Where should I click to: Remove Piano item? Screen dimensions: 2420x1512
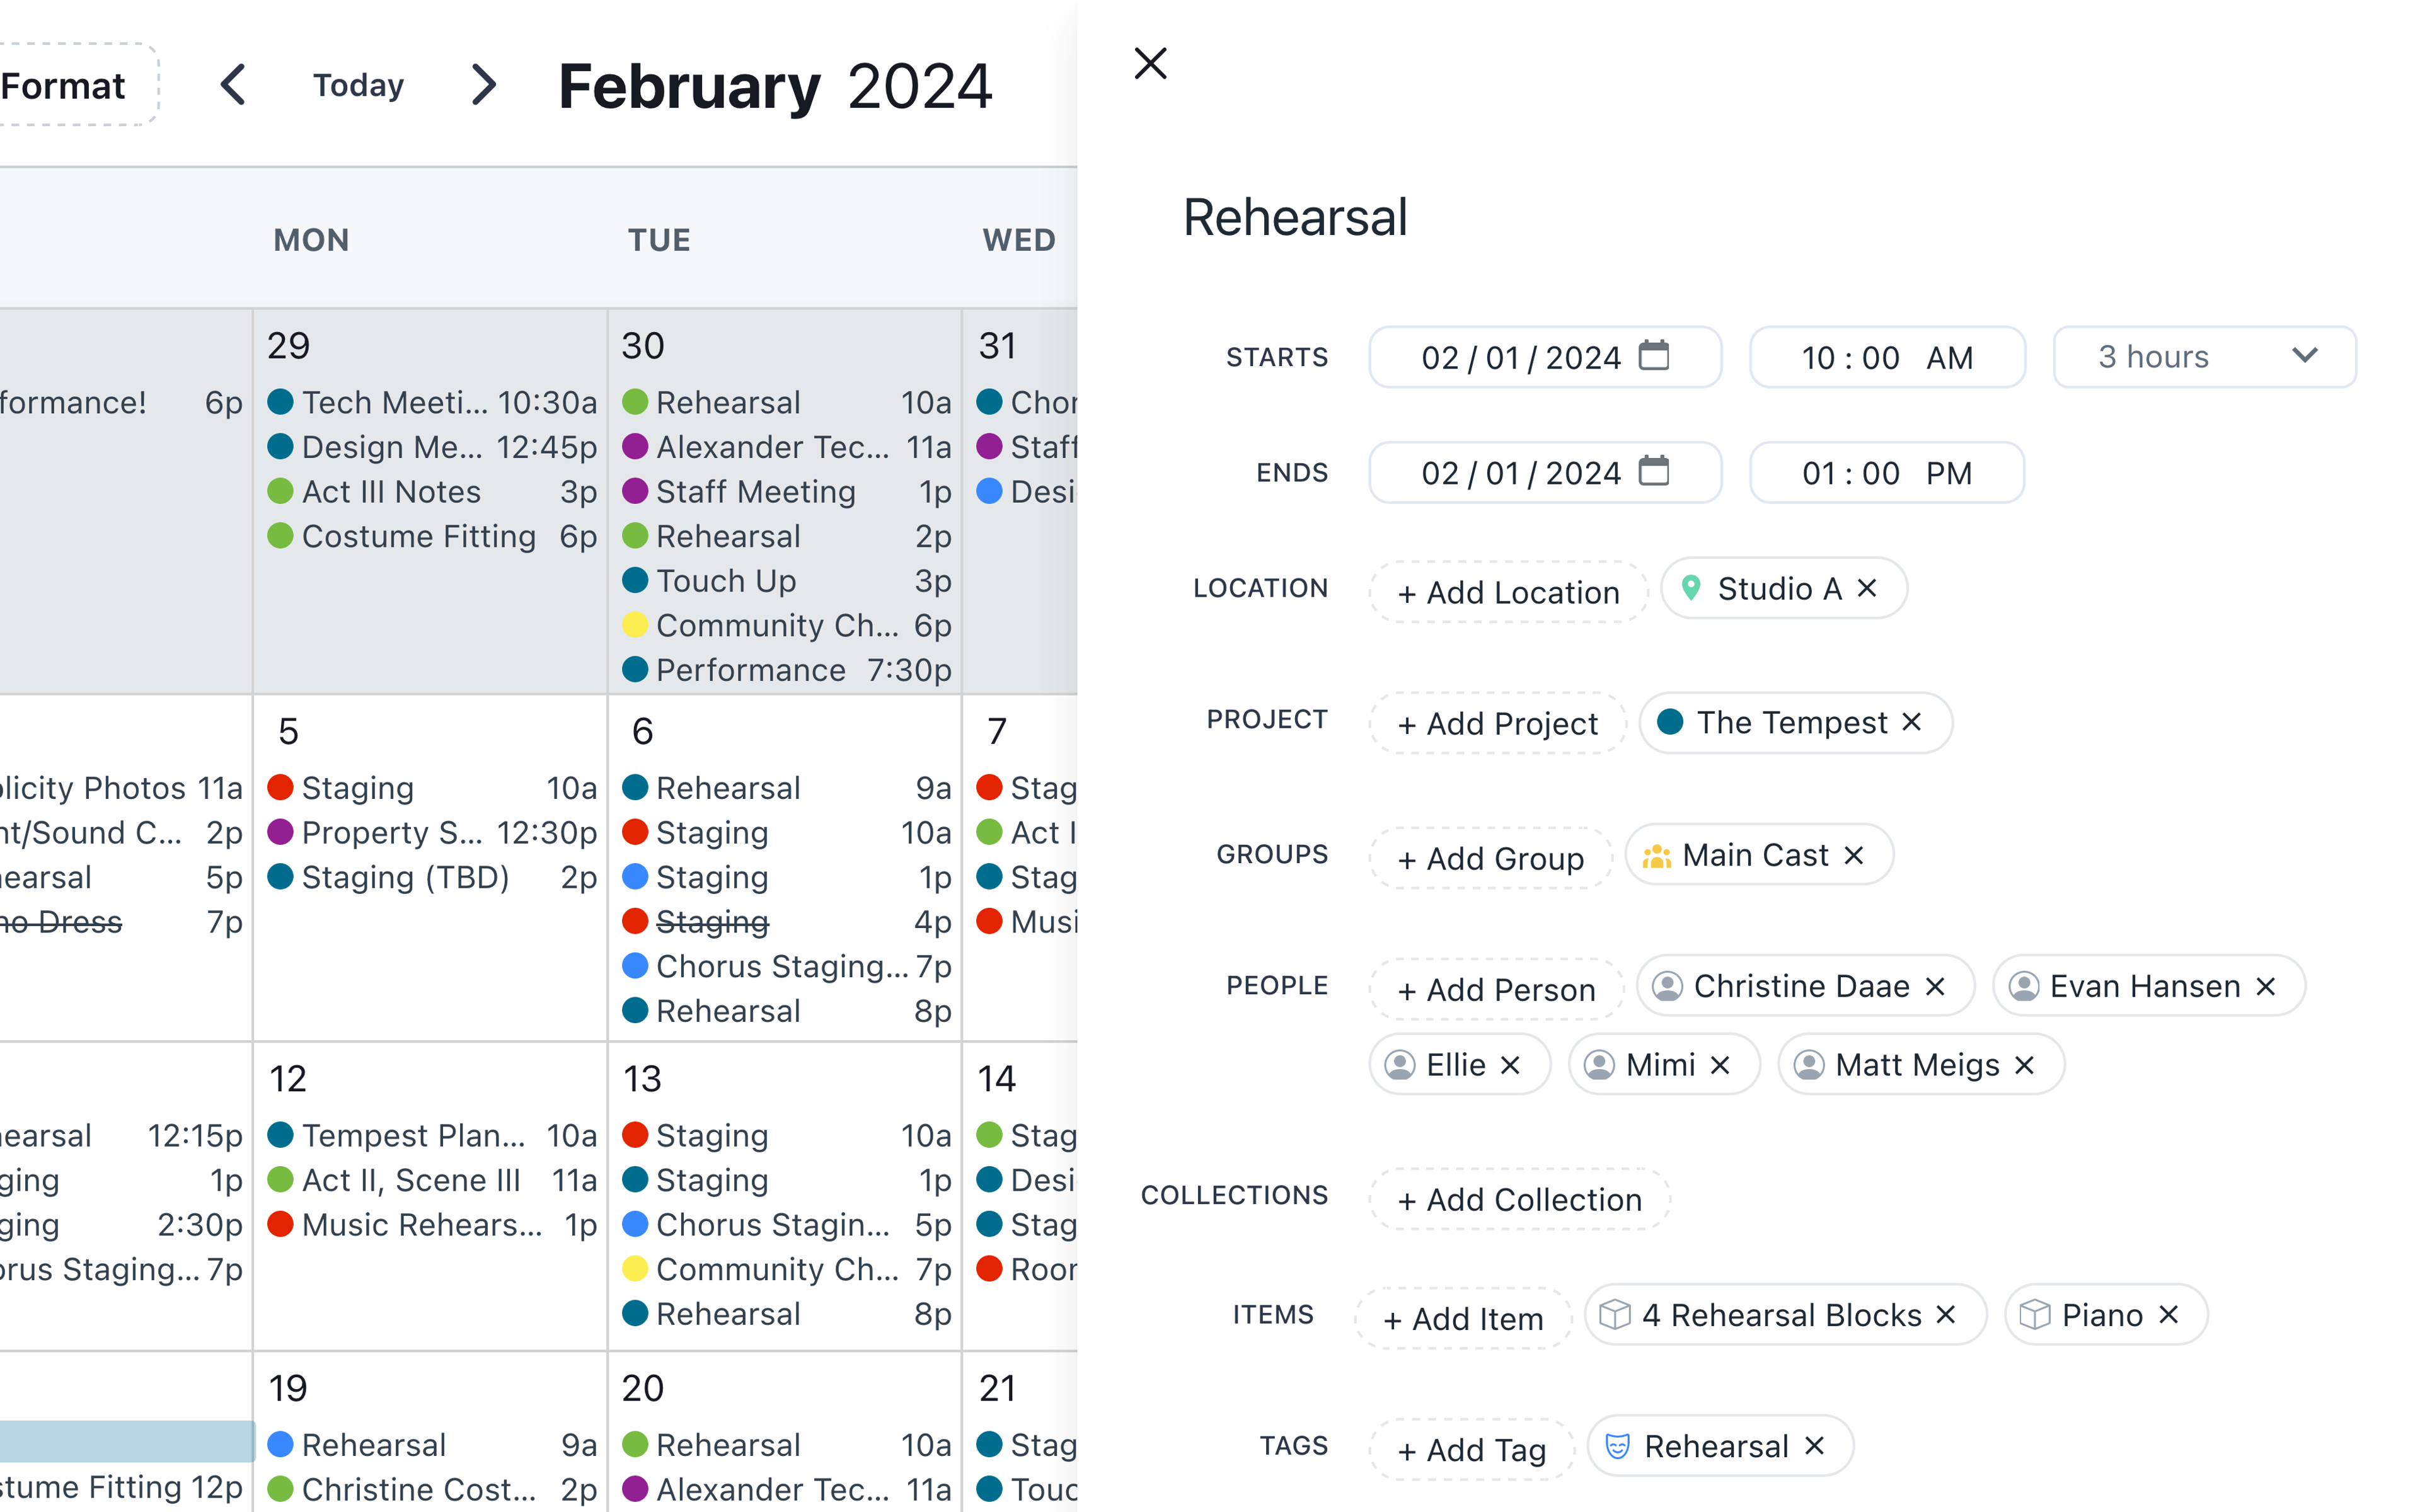(2168, 1314)
